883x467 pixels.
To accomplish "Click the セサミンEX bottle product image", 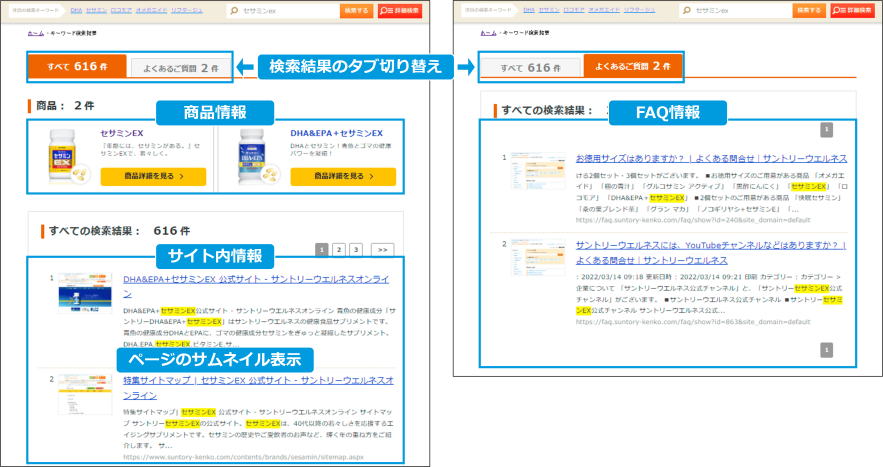I will tap(68, 156).
